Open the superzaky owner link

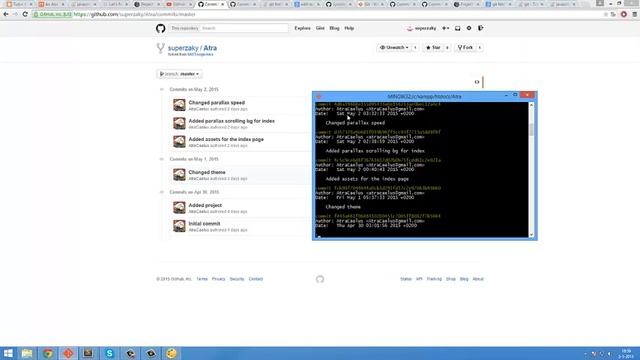coord(183,48)
